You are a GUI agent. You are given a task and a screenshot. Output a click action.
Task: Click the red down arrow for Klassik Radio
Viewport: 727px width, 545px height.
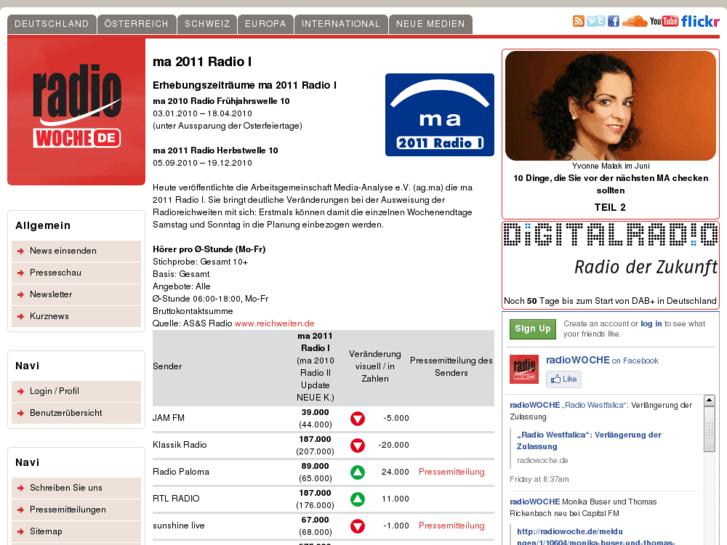click(x=357, y=445)
